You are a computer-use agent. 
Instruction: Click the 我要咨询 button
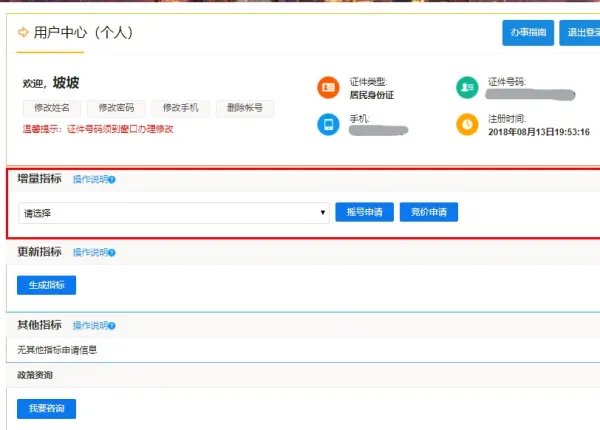(x=46, y=409)
